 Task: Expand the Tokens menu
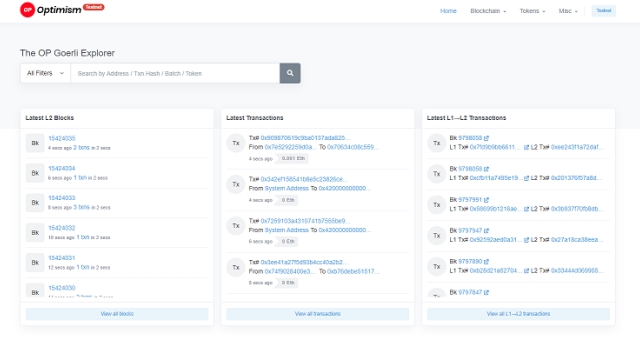pos(532,11)
